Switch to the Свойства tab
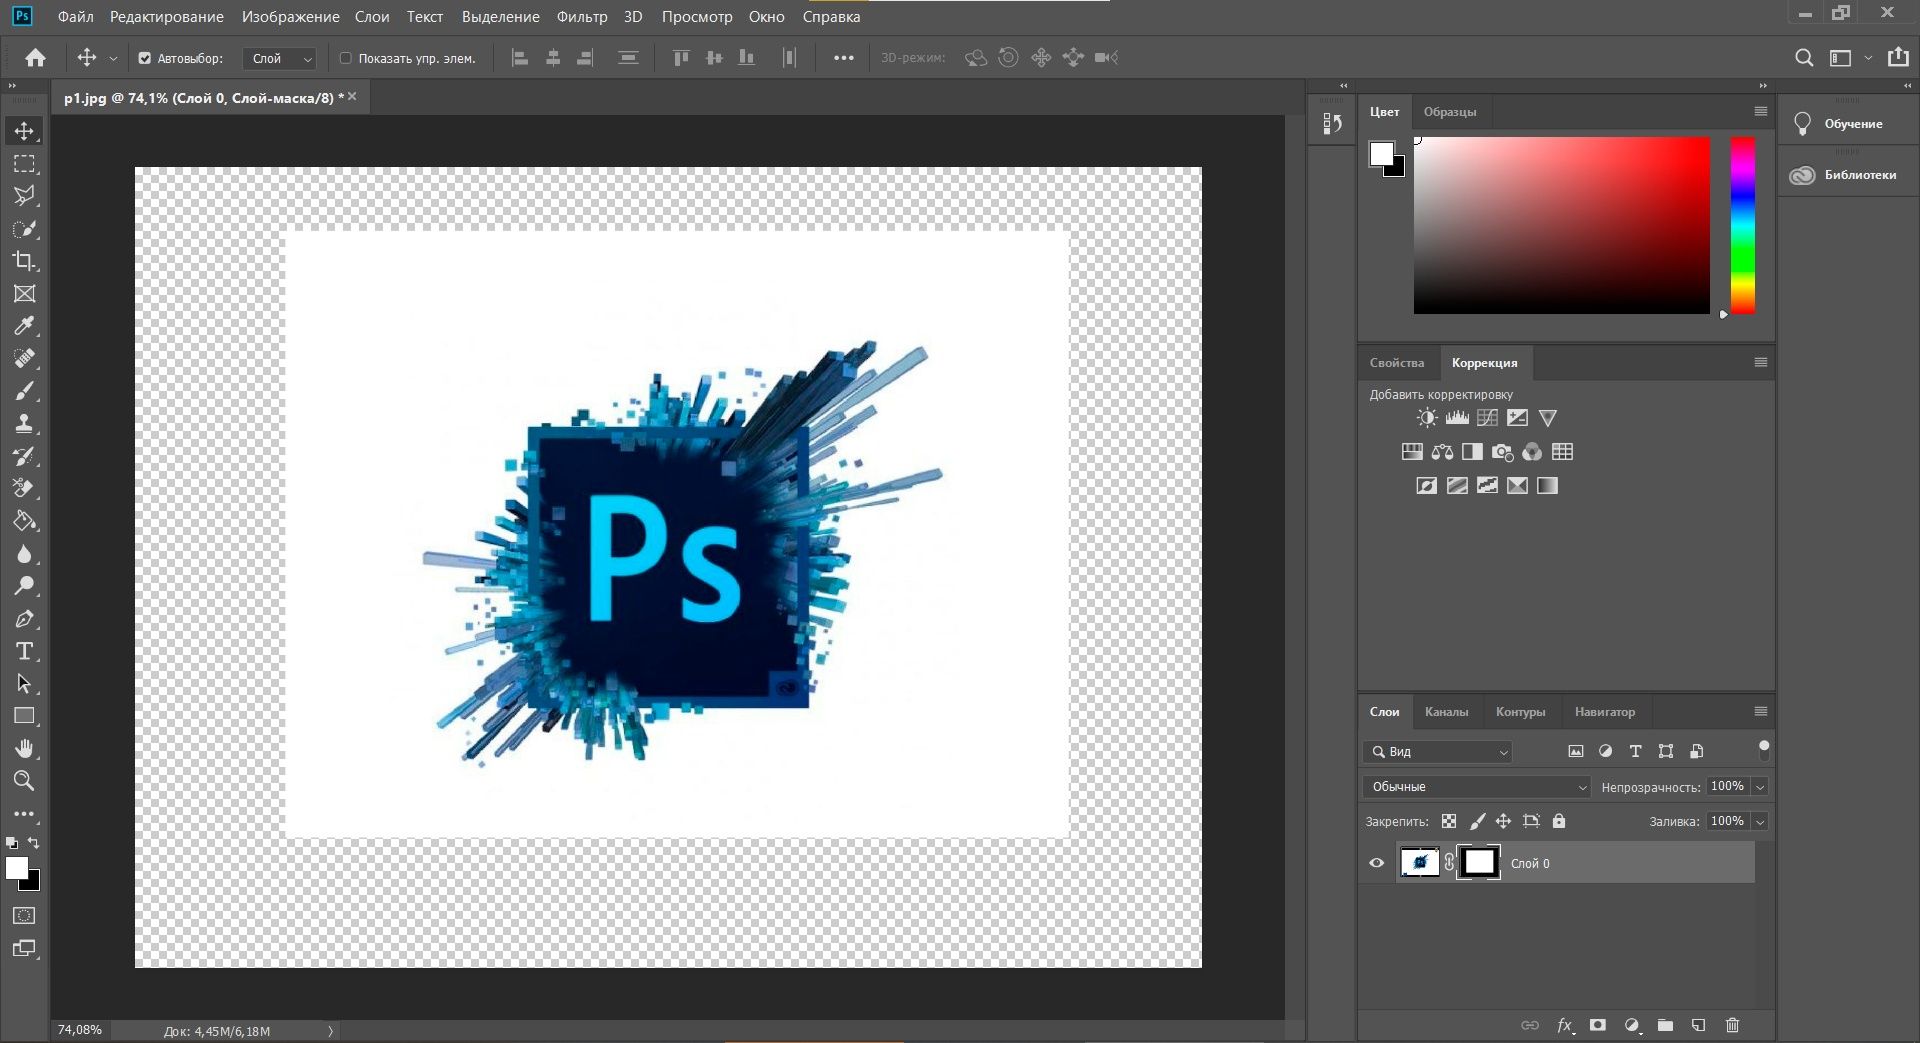 point(1397,363)
